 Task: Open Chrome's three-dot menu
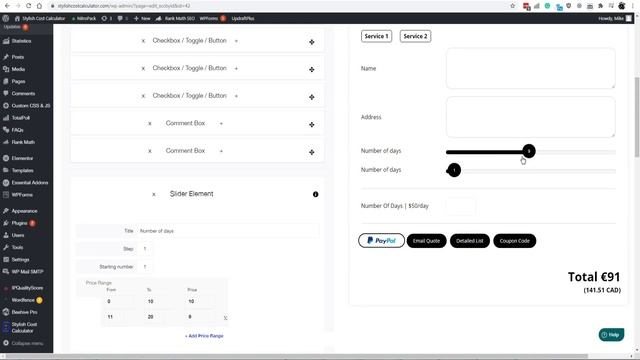click(633, 6)
